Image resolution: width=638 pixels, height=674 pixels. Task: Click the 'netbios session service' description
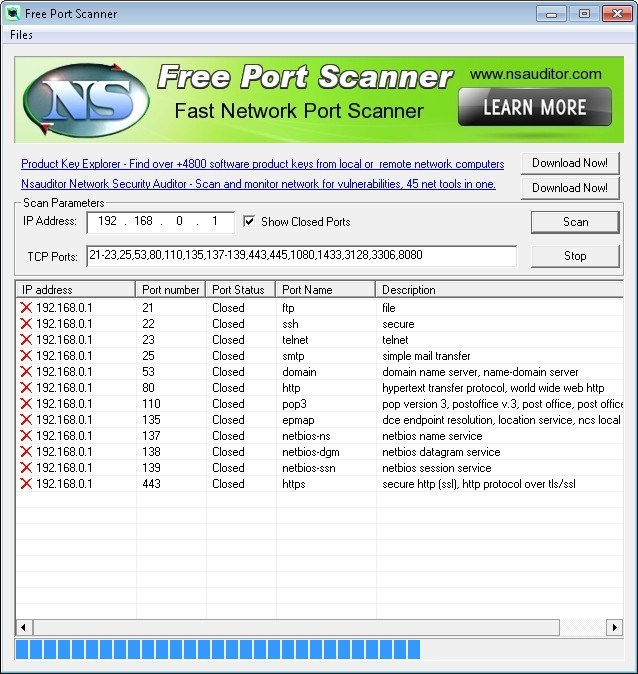click(436, 468)
